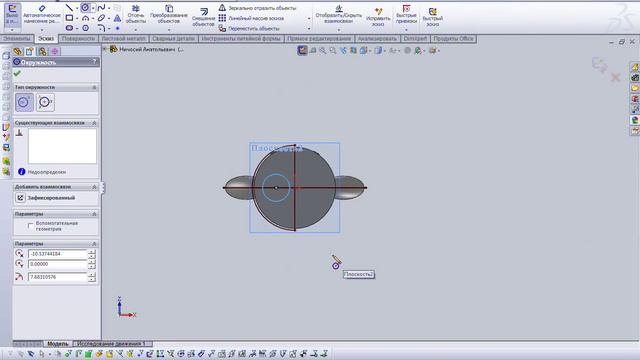Image resolution: width=640 pixels, height=360 pixels.
Task: Select the Sketch Fillet tool
Action: click(101, 28)
